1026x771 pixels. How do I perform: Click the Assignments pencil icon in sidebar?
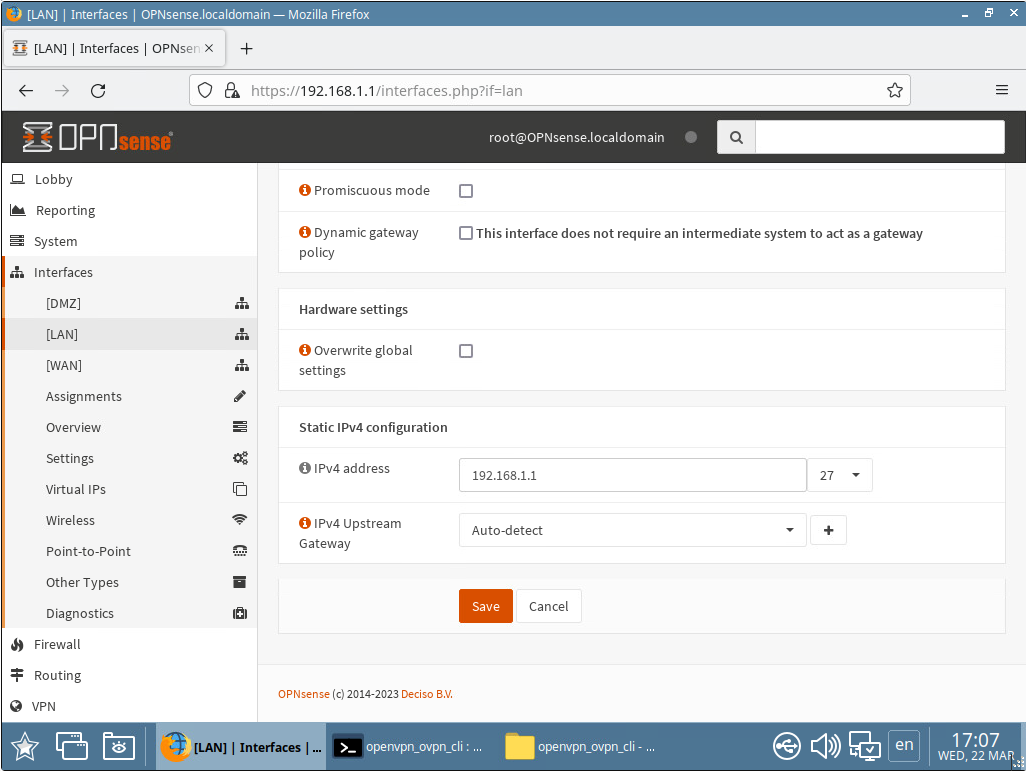(x=240, y=396)
